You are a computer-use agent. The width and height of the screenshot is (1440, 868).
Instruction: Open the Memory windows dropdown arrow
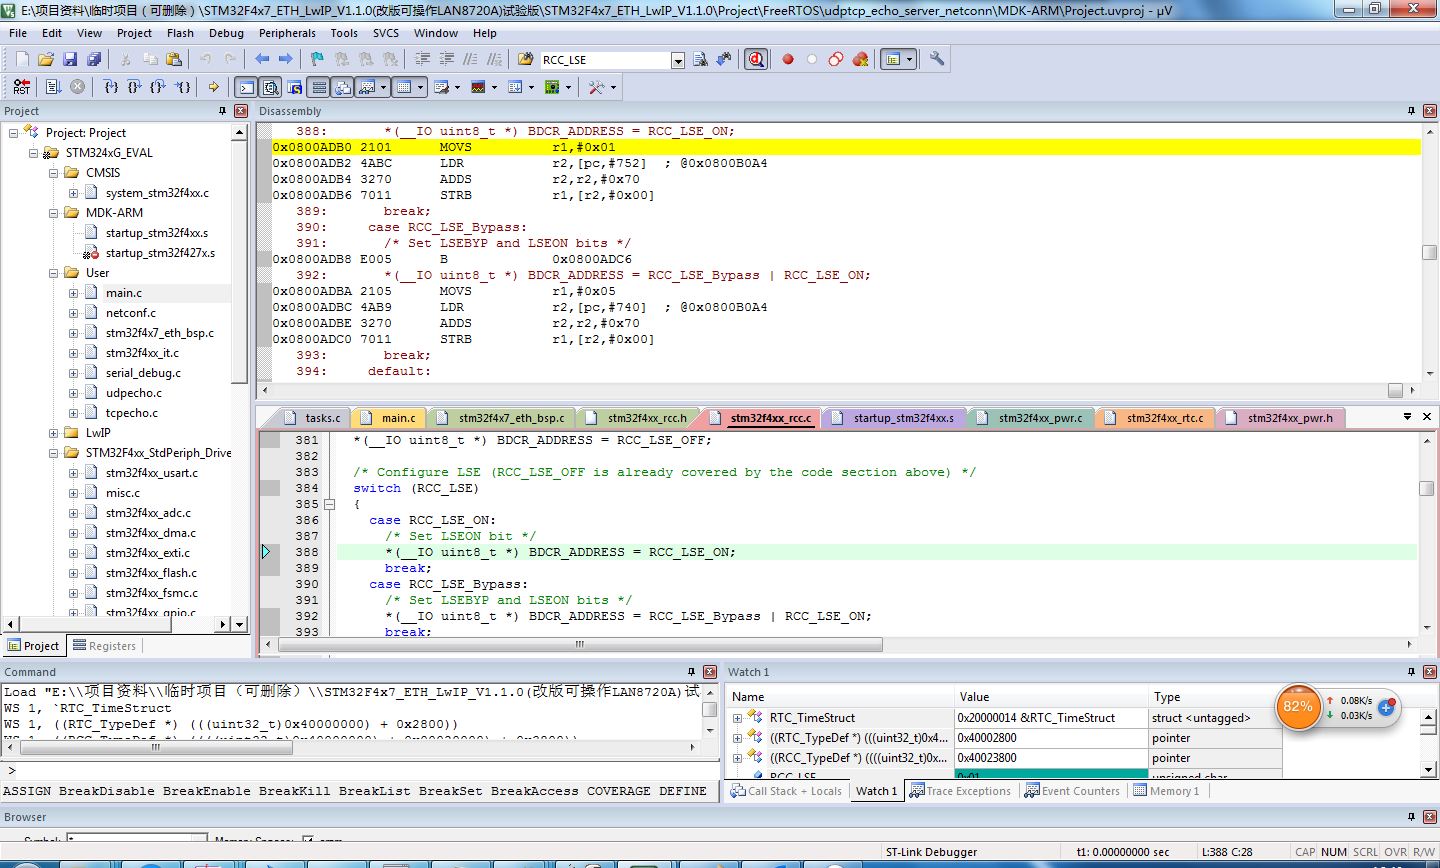point(420,88)
